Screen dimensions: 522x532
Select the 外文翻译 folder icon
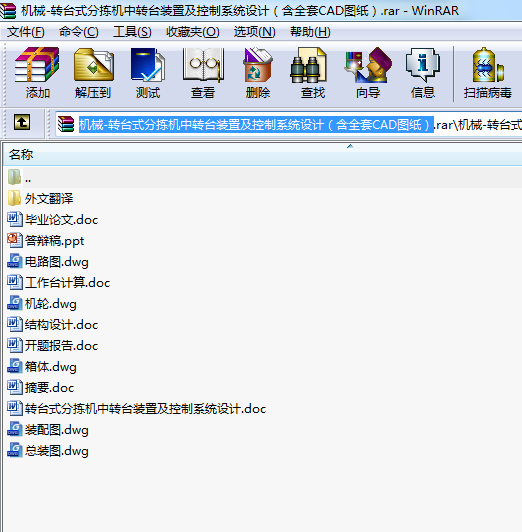coord(14,198)
